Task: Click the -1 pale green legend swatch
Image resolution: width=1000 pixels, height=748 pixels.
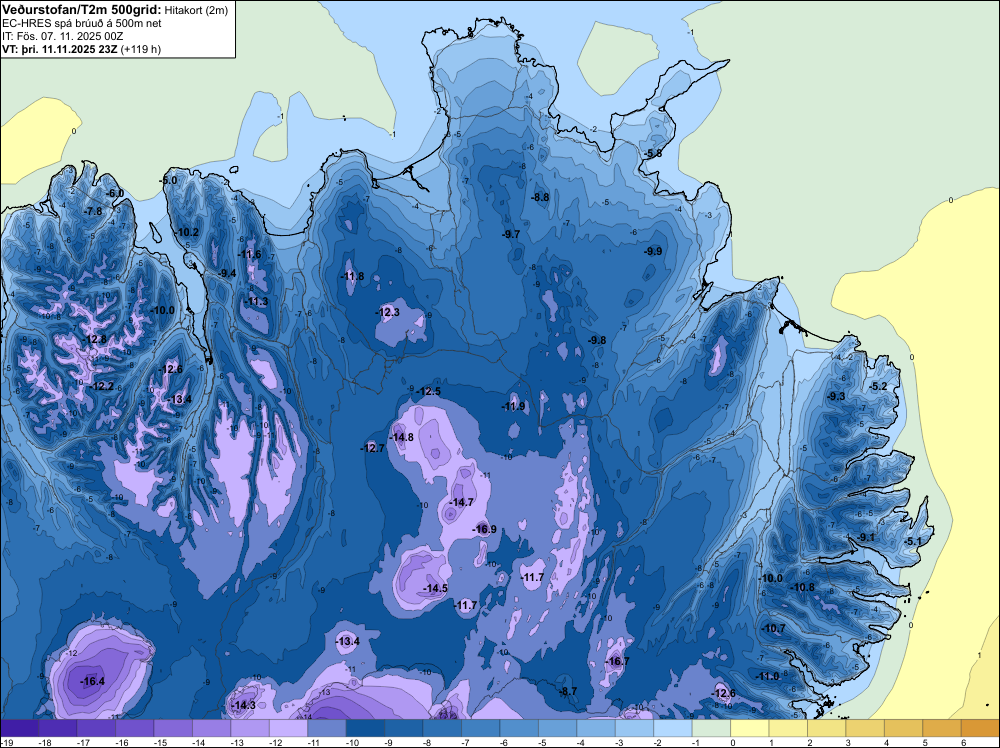Action: pos(712,728)
